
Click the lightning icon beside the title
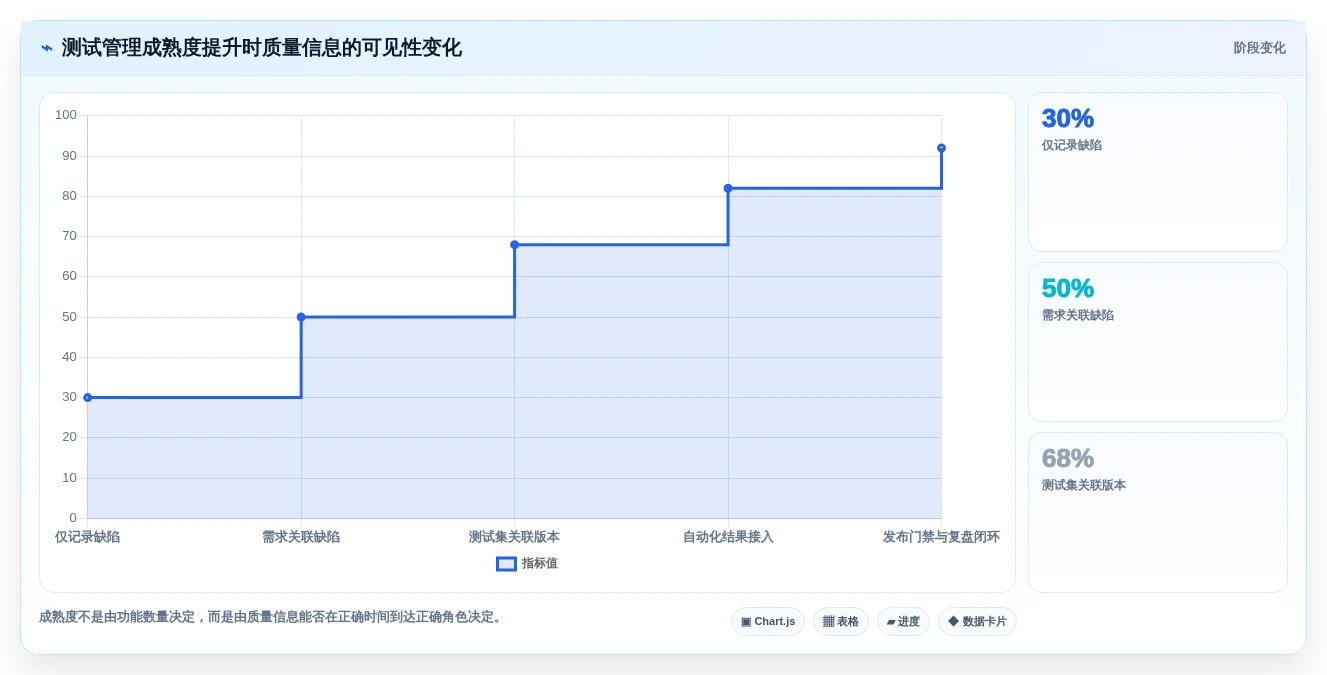pyautogui.click(x=47, y=48)
